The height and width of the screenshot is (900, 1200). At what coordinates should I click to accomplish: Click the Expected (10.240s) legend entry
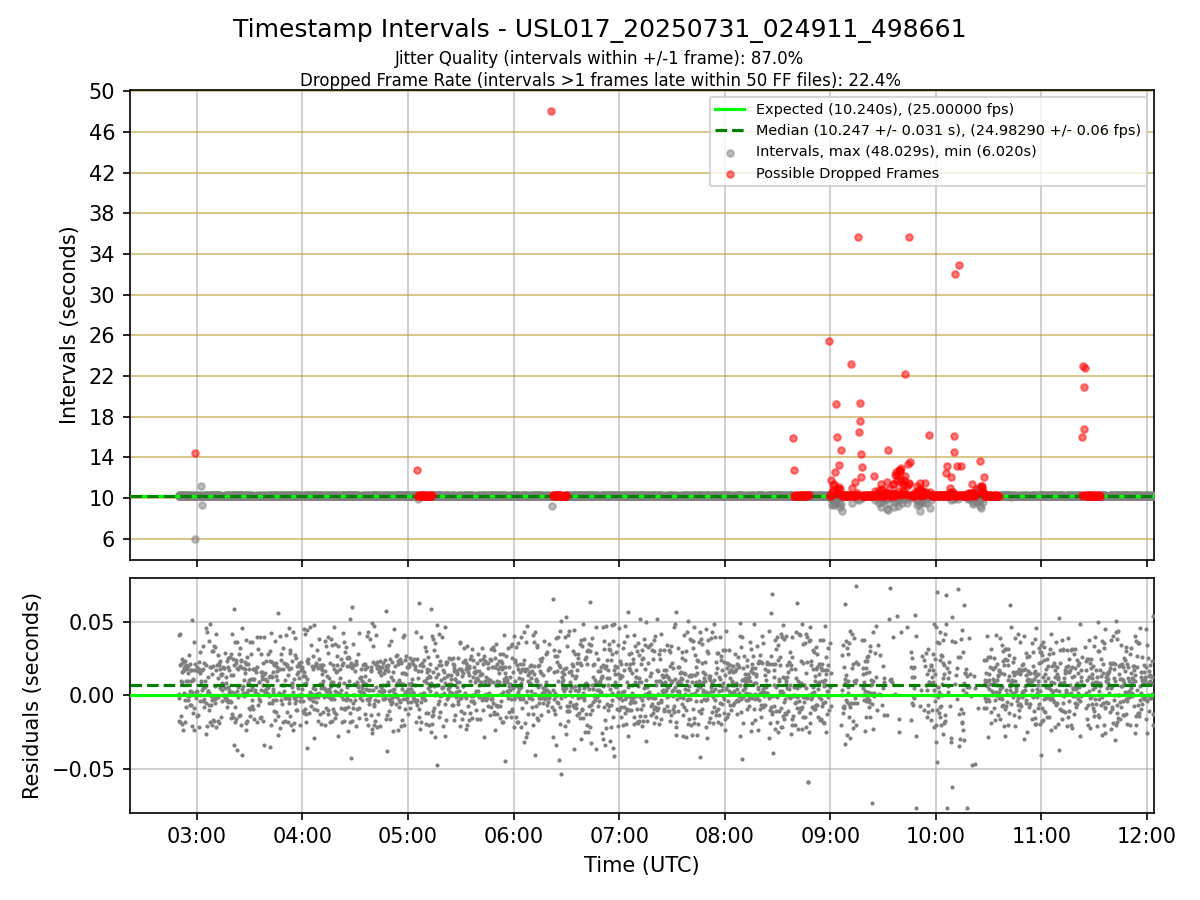click(885, 109)
